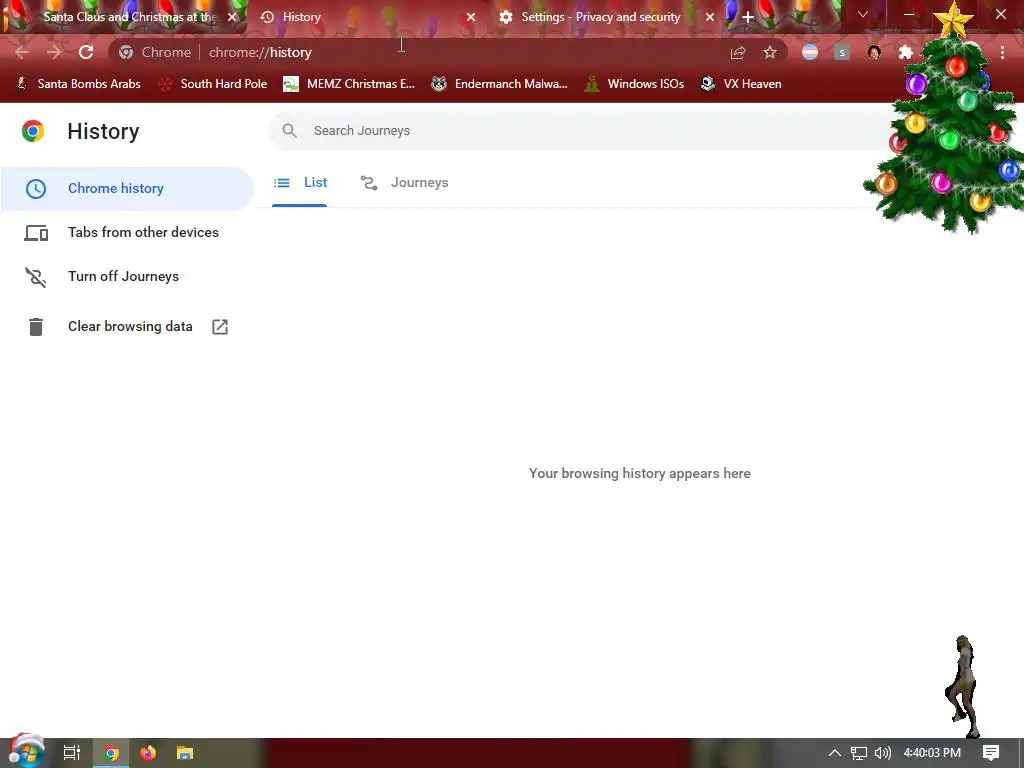Show hidden system tray icons
1024x768 pixels.
(834, 753)
